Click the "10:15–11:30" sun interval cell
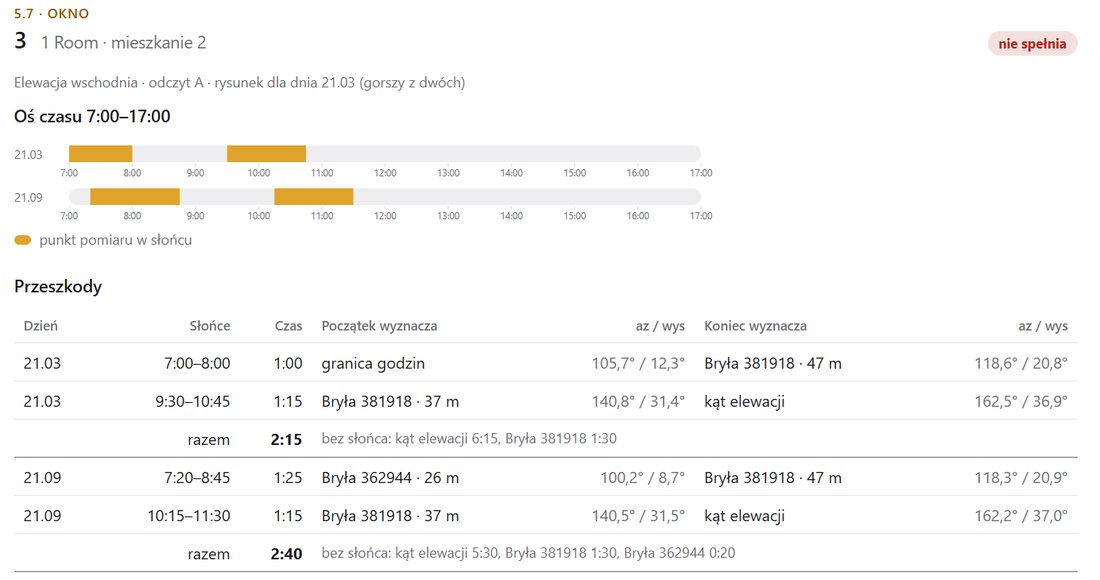This screenshot has height=580, width=1100. 189,515
